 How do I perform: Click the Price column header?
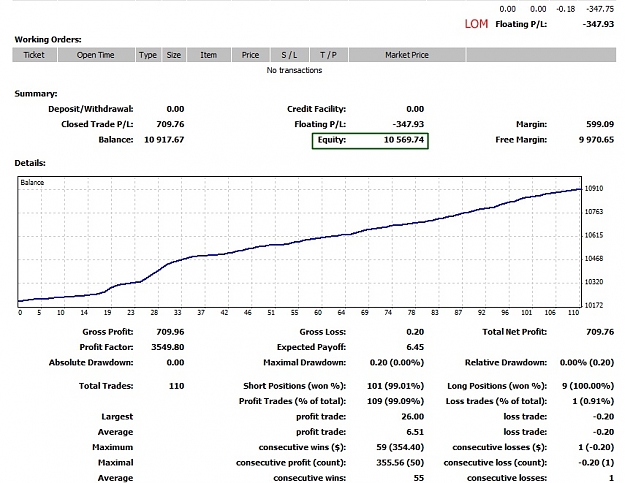pos(250,55)
